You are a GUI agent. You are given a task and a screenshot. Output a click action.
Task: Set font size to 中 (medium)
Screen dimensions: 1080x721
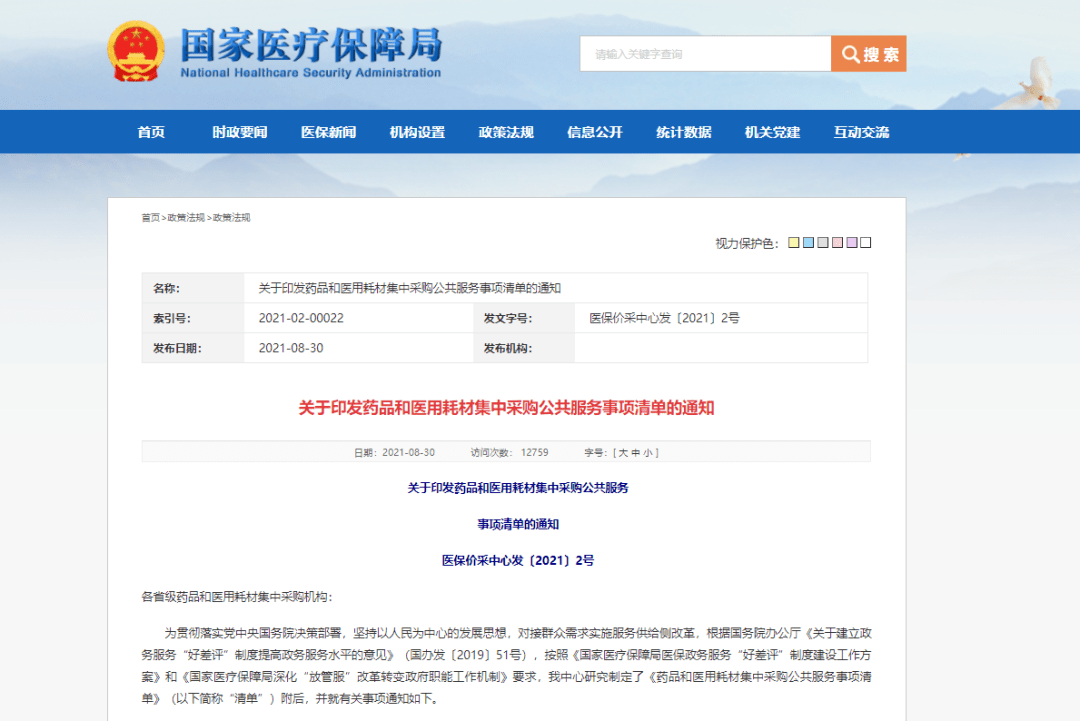pos(635,452)
